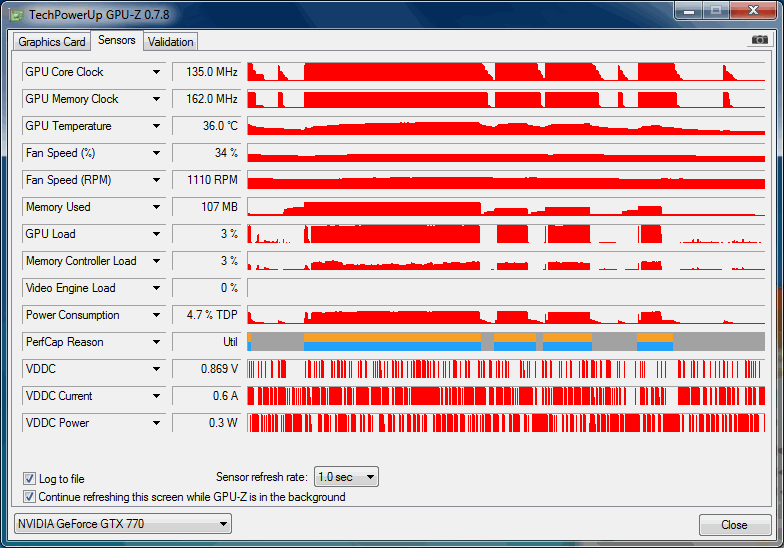Expand the VDDC Power dropdown
This screenshot has height=548, width=784.
pyautogui.click(x=156, y=423)
